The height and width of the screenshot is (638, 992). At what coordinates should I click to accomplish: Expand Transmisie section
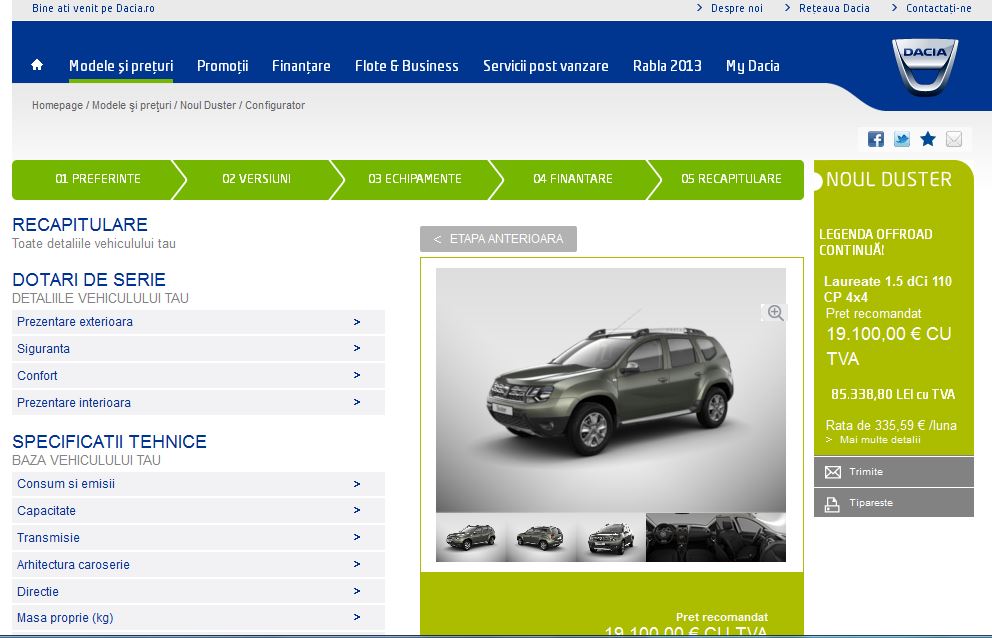[198, 537]
